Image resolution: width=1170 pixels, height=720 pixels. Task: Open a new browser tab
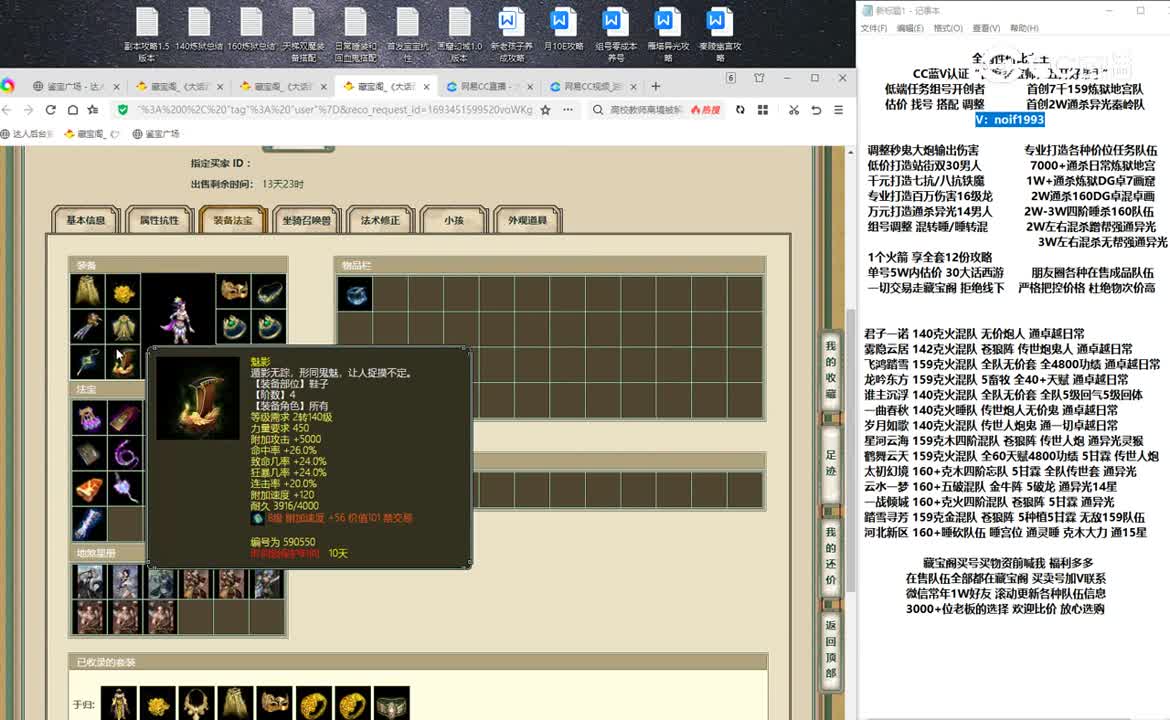point(656,87)
